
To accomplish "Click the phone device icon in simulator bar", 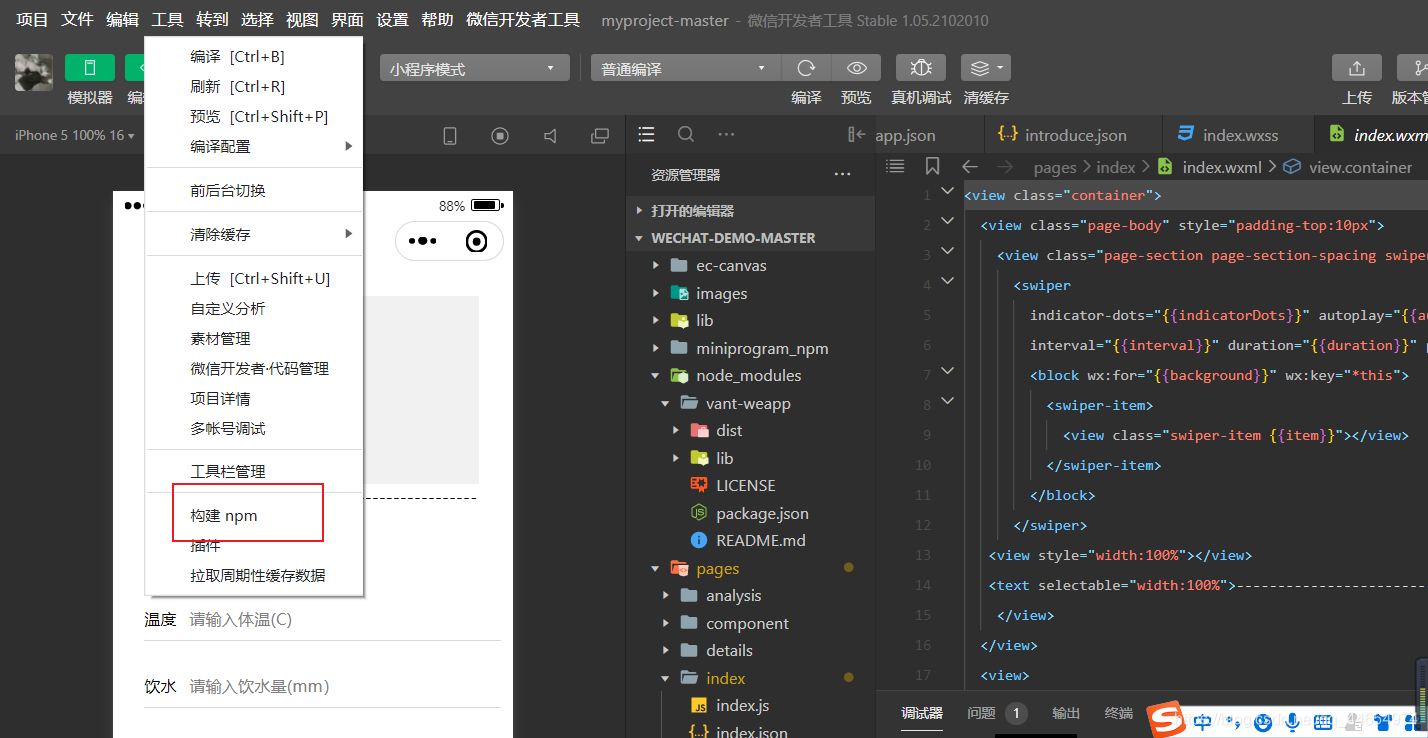I will [450, 136].
